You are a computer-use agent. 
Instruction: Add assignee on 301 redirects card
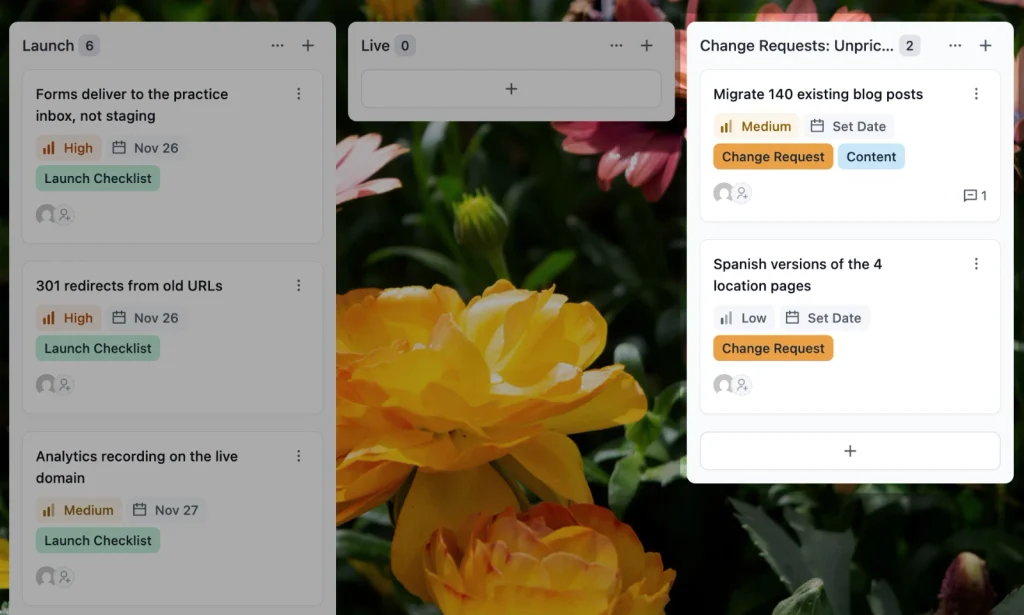pyautogui.click(x=65, y=385)
